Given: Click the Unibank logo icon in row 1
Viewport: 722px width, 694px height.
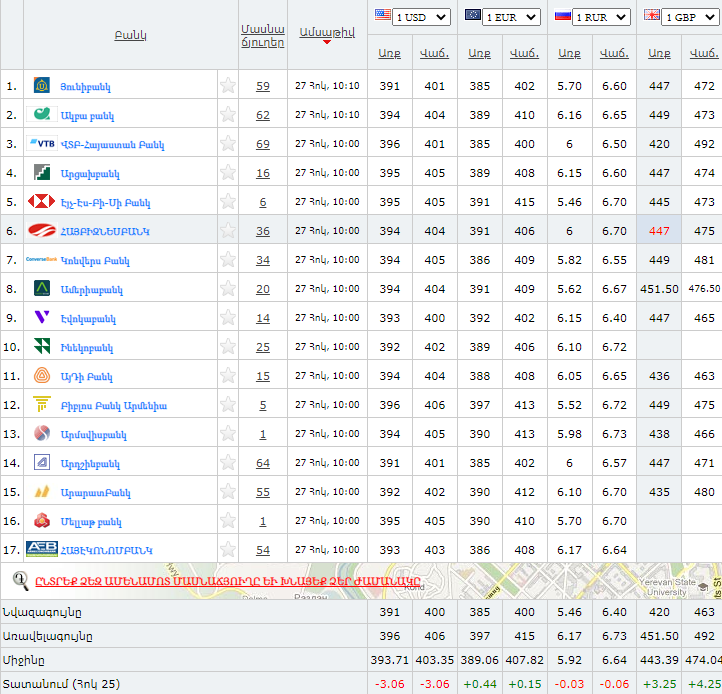Looking at the screenshot, I should (x=42, y=85).
